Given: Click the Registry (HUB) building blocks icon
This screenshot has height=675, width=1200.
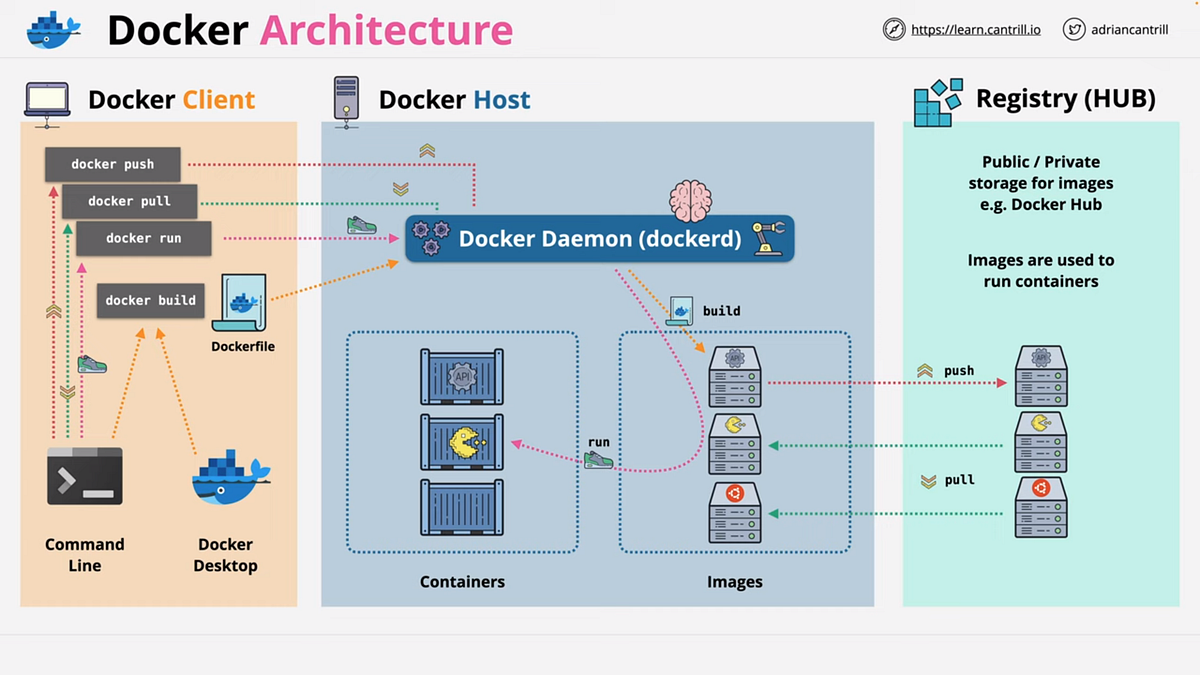Looking at the screenshot, I should coord(936,100).
